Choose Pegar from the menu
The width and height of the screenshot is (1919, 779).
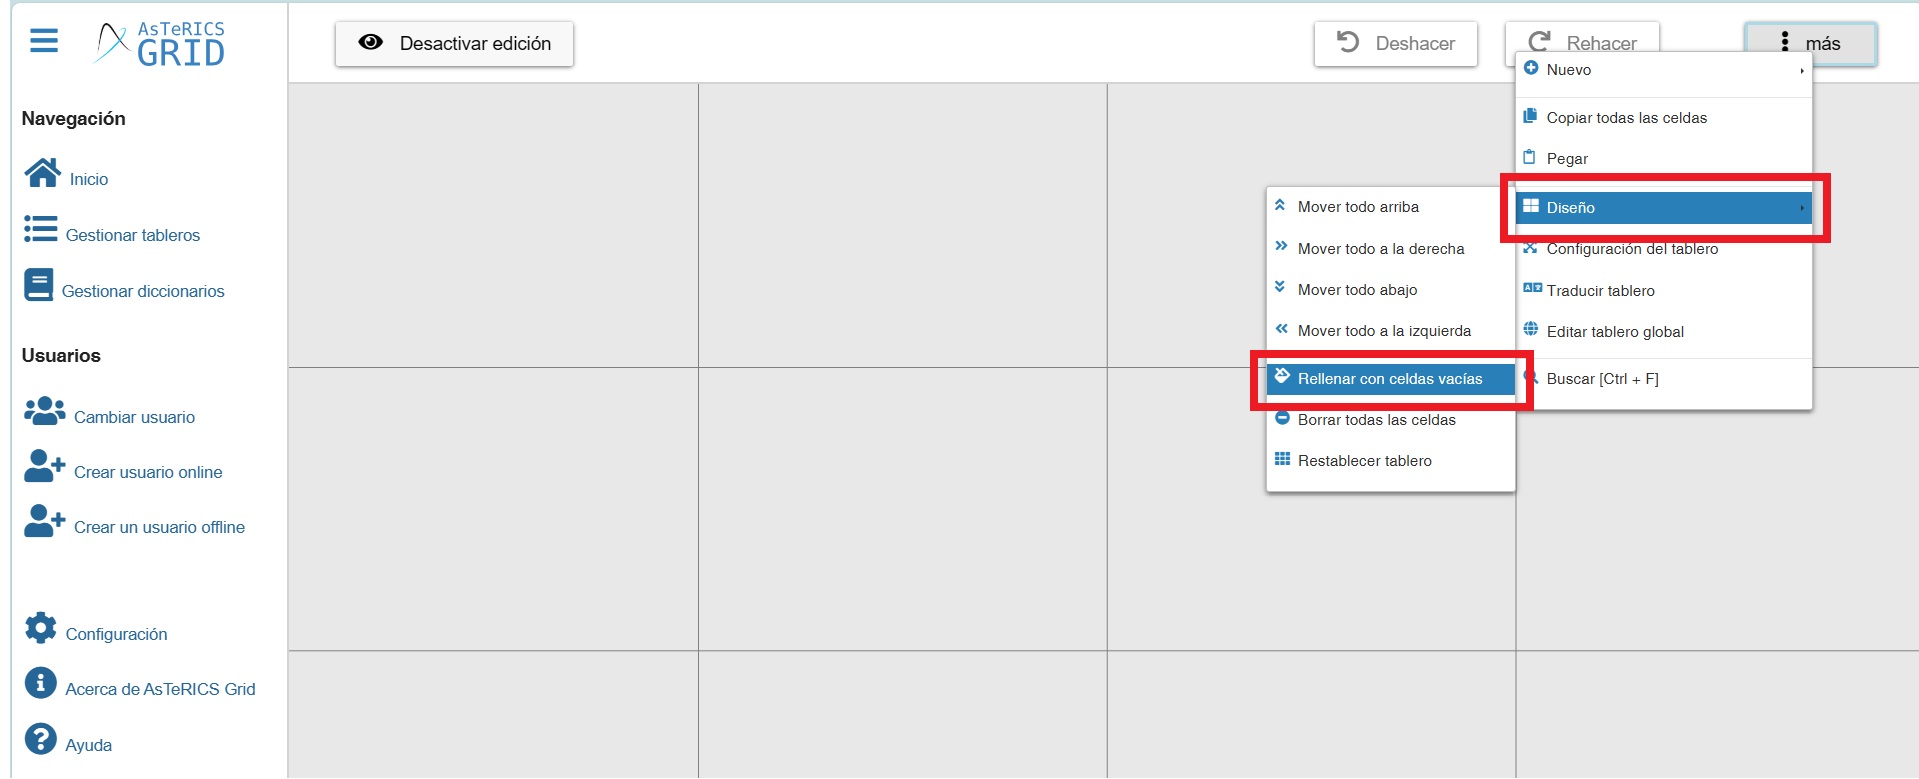click(x=1664, y=159)
